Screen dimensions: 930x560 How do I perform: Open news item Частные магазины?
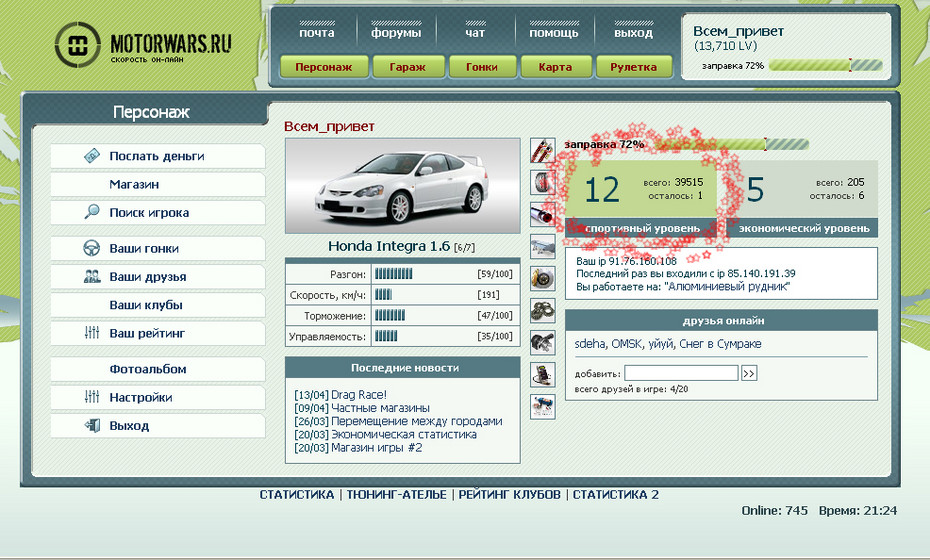(x=380, y=408)
